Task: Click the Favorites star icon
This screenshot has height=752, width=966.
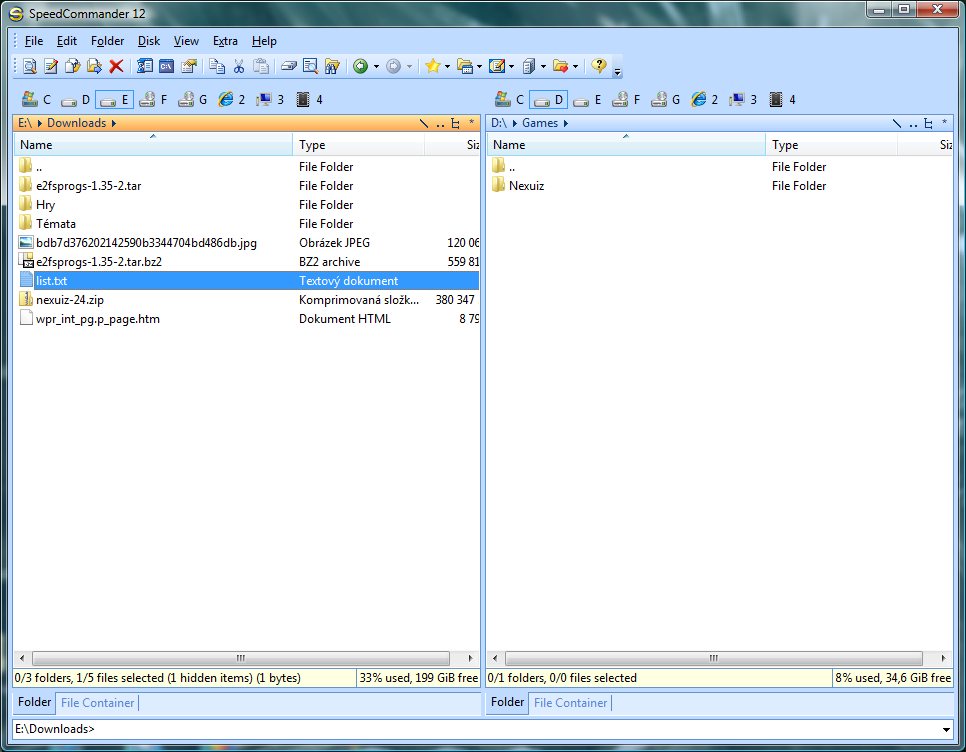Action: [x=432, y=66]
